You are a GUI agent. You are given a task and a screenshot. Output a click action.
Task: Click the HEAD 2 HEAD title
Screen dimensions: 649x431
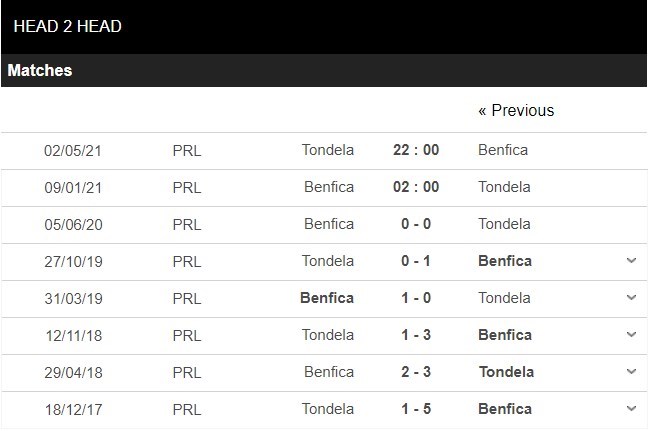(68, 26)
